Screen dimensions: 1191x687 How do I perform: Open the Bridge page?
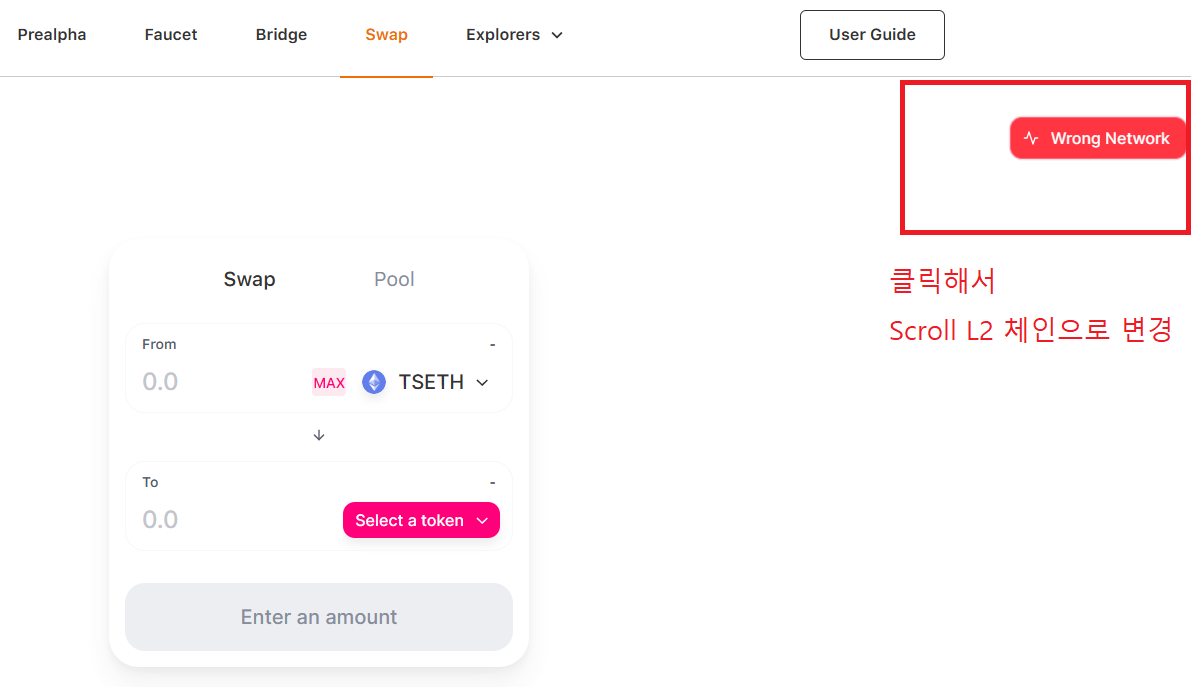pyautogui.click(x=281, y=35)
